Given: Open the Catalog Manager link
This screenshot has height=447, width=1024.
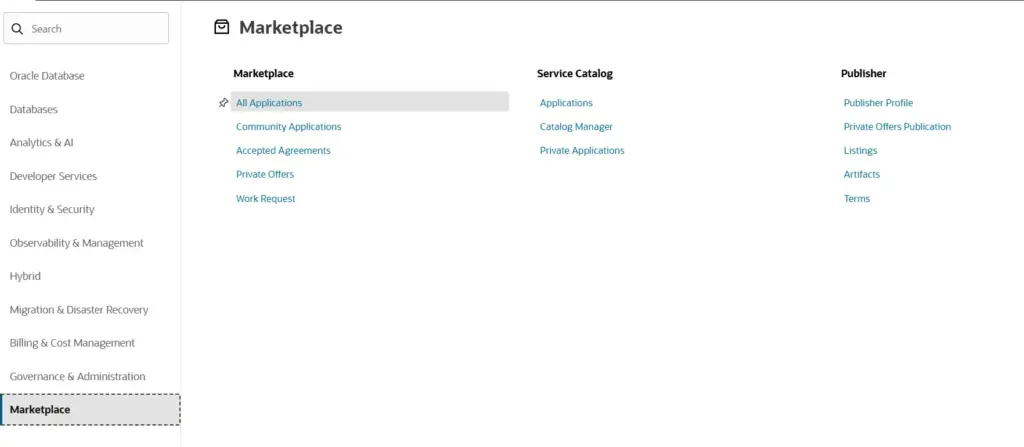Looking at the screenshot, I should click(x=576, y=127).
